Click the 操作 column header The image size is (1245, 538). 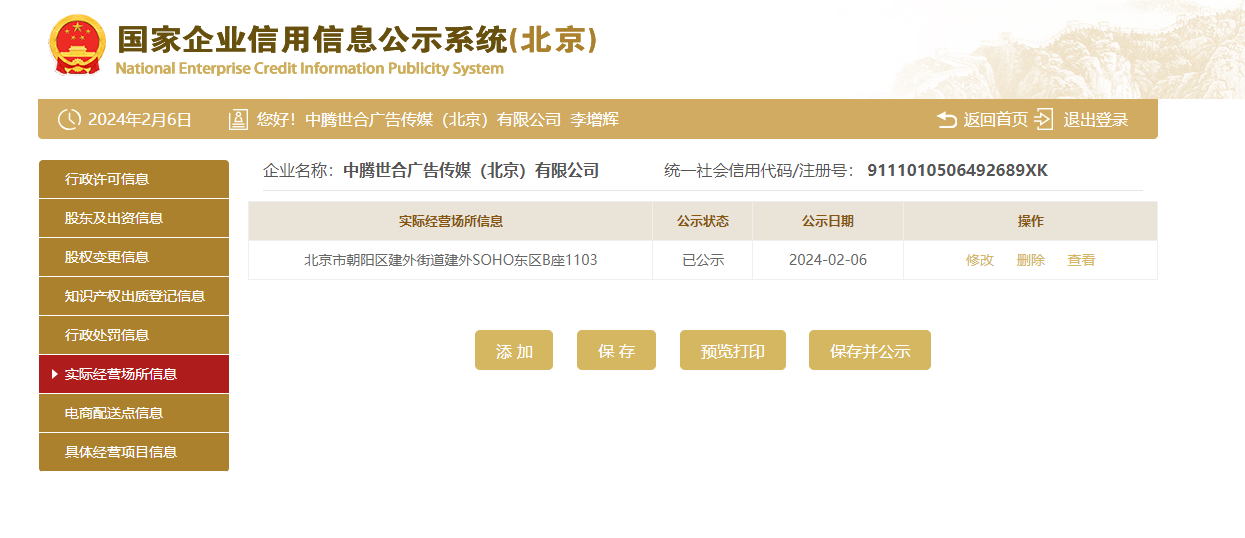[1030, 221]
